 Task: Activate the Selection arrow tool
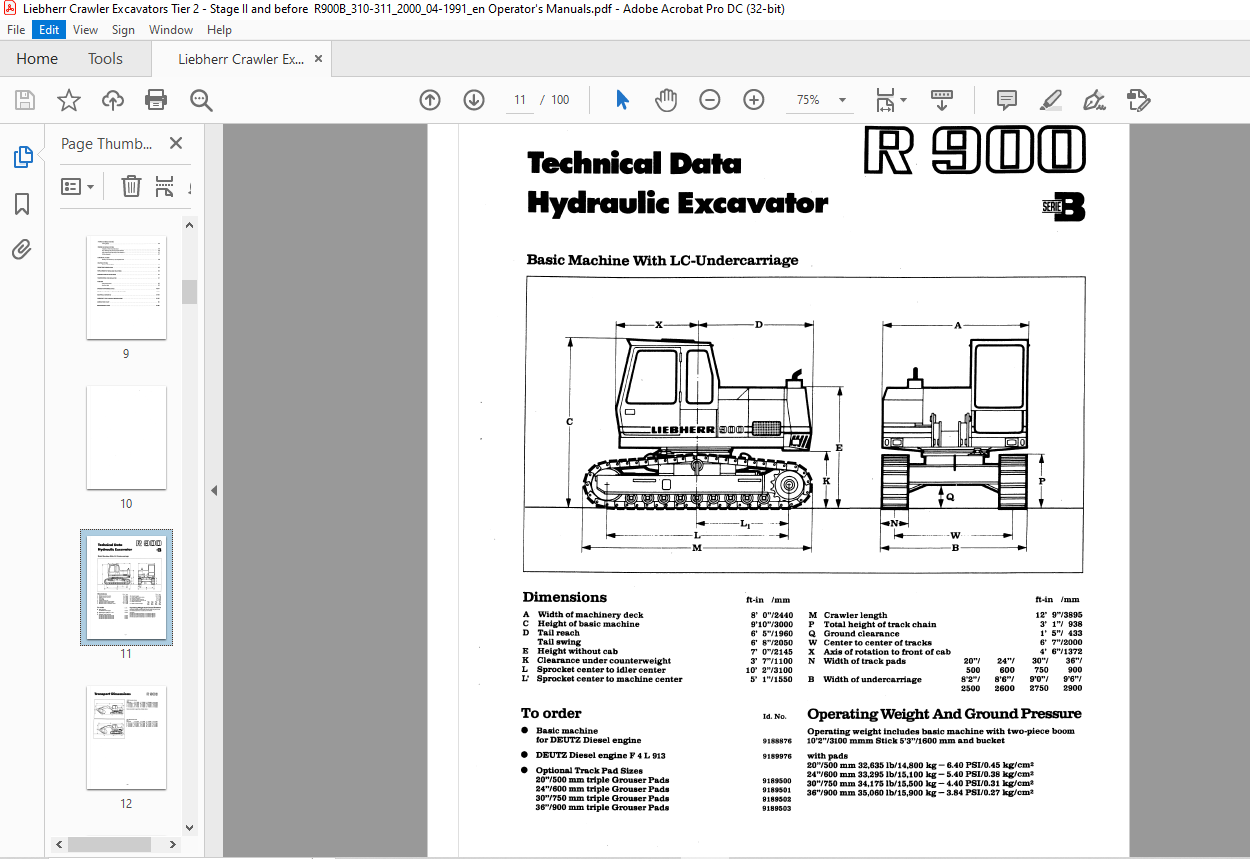coord(622,100)
